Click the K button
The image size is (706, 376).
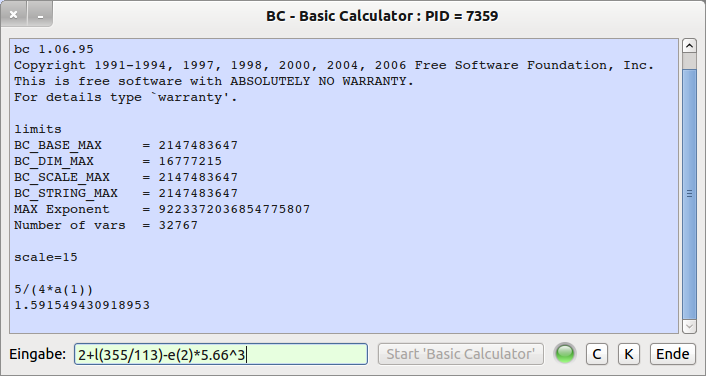[x=629, y=354]
